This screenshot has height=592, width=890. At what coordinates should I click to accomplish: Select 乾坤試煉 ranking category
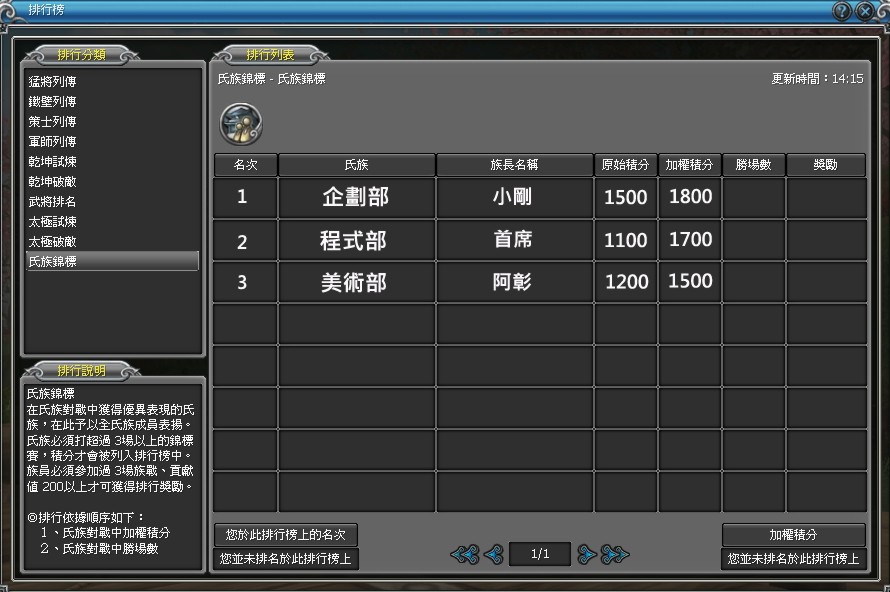click(53, 162)
